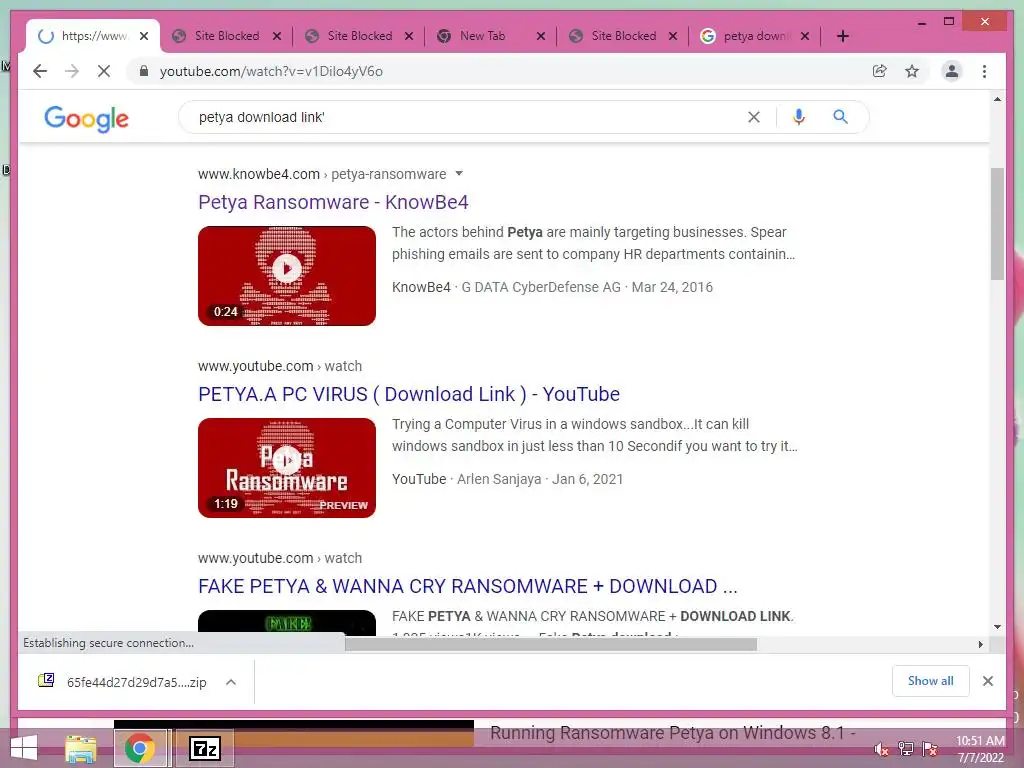
Task: Click the scroll down arrow
Action: (x=997, y=627)
